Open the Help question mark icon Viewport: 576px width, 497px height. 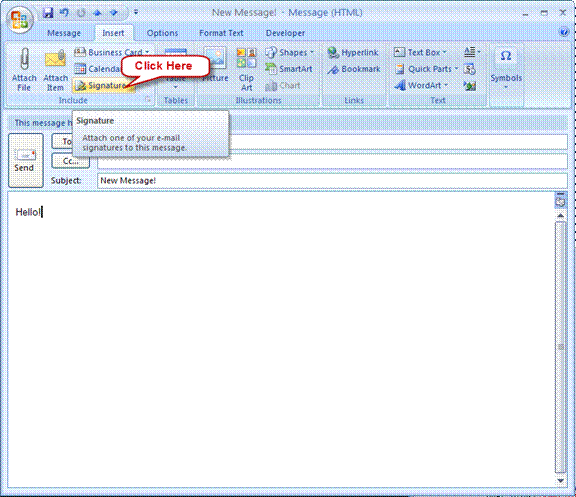tap(564, 32)
